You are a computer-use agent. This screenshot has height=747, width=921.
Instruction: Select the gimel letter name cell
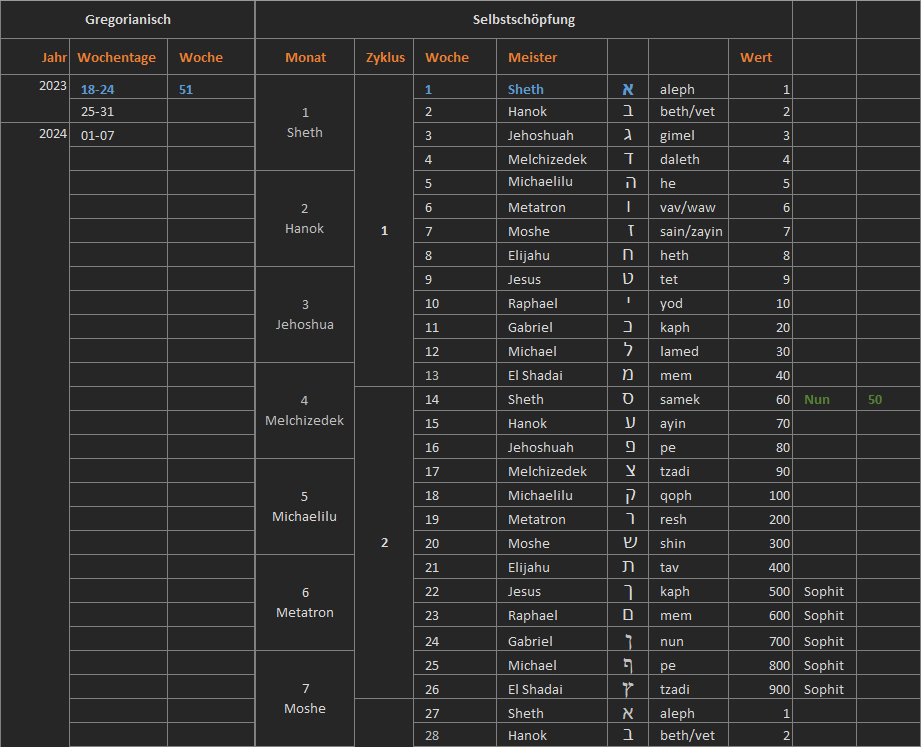pos(688,135)
